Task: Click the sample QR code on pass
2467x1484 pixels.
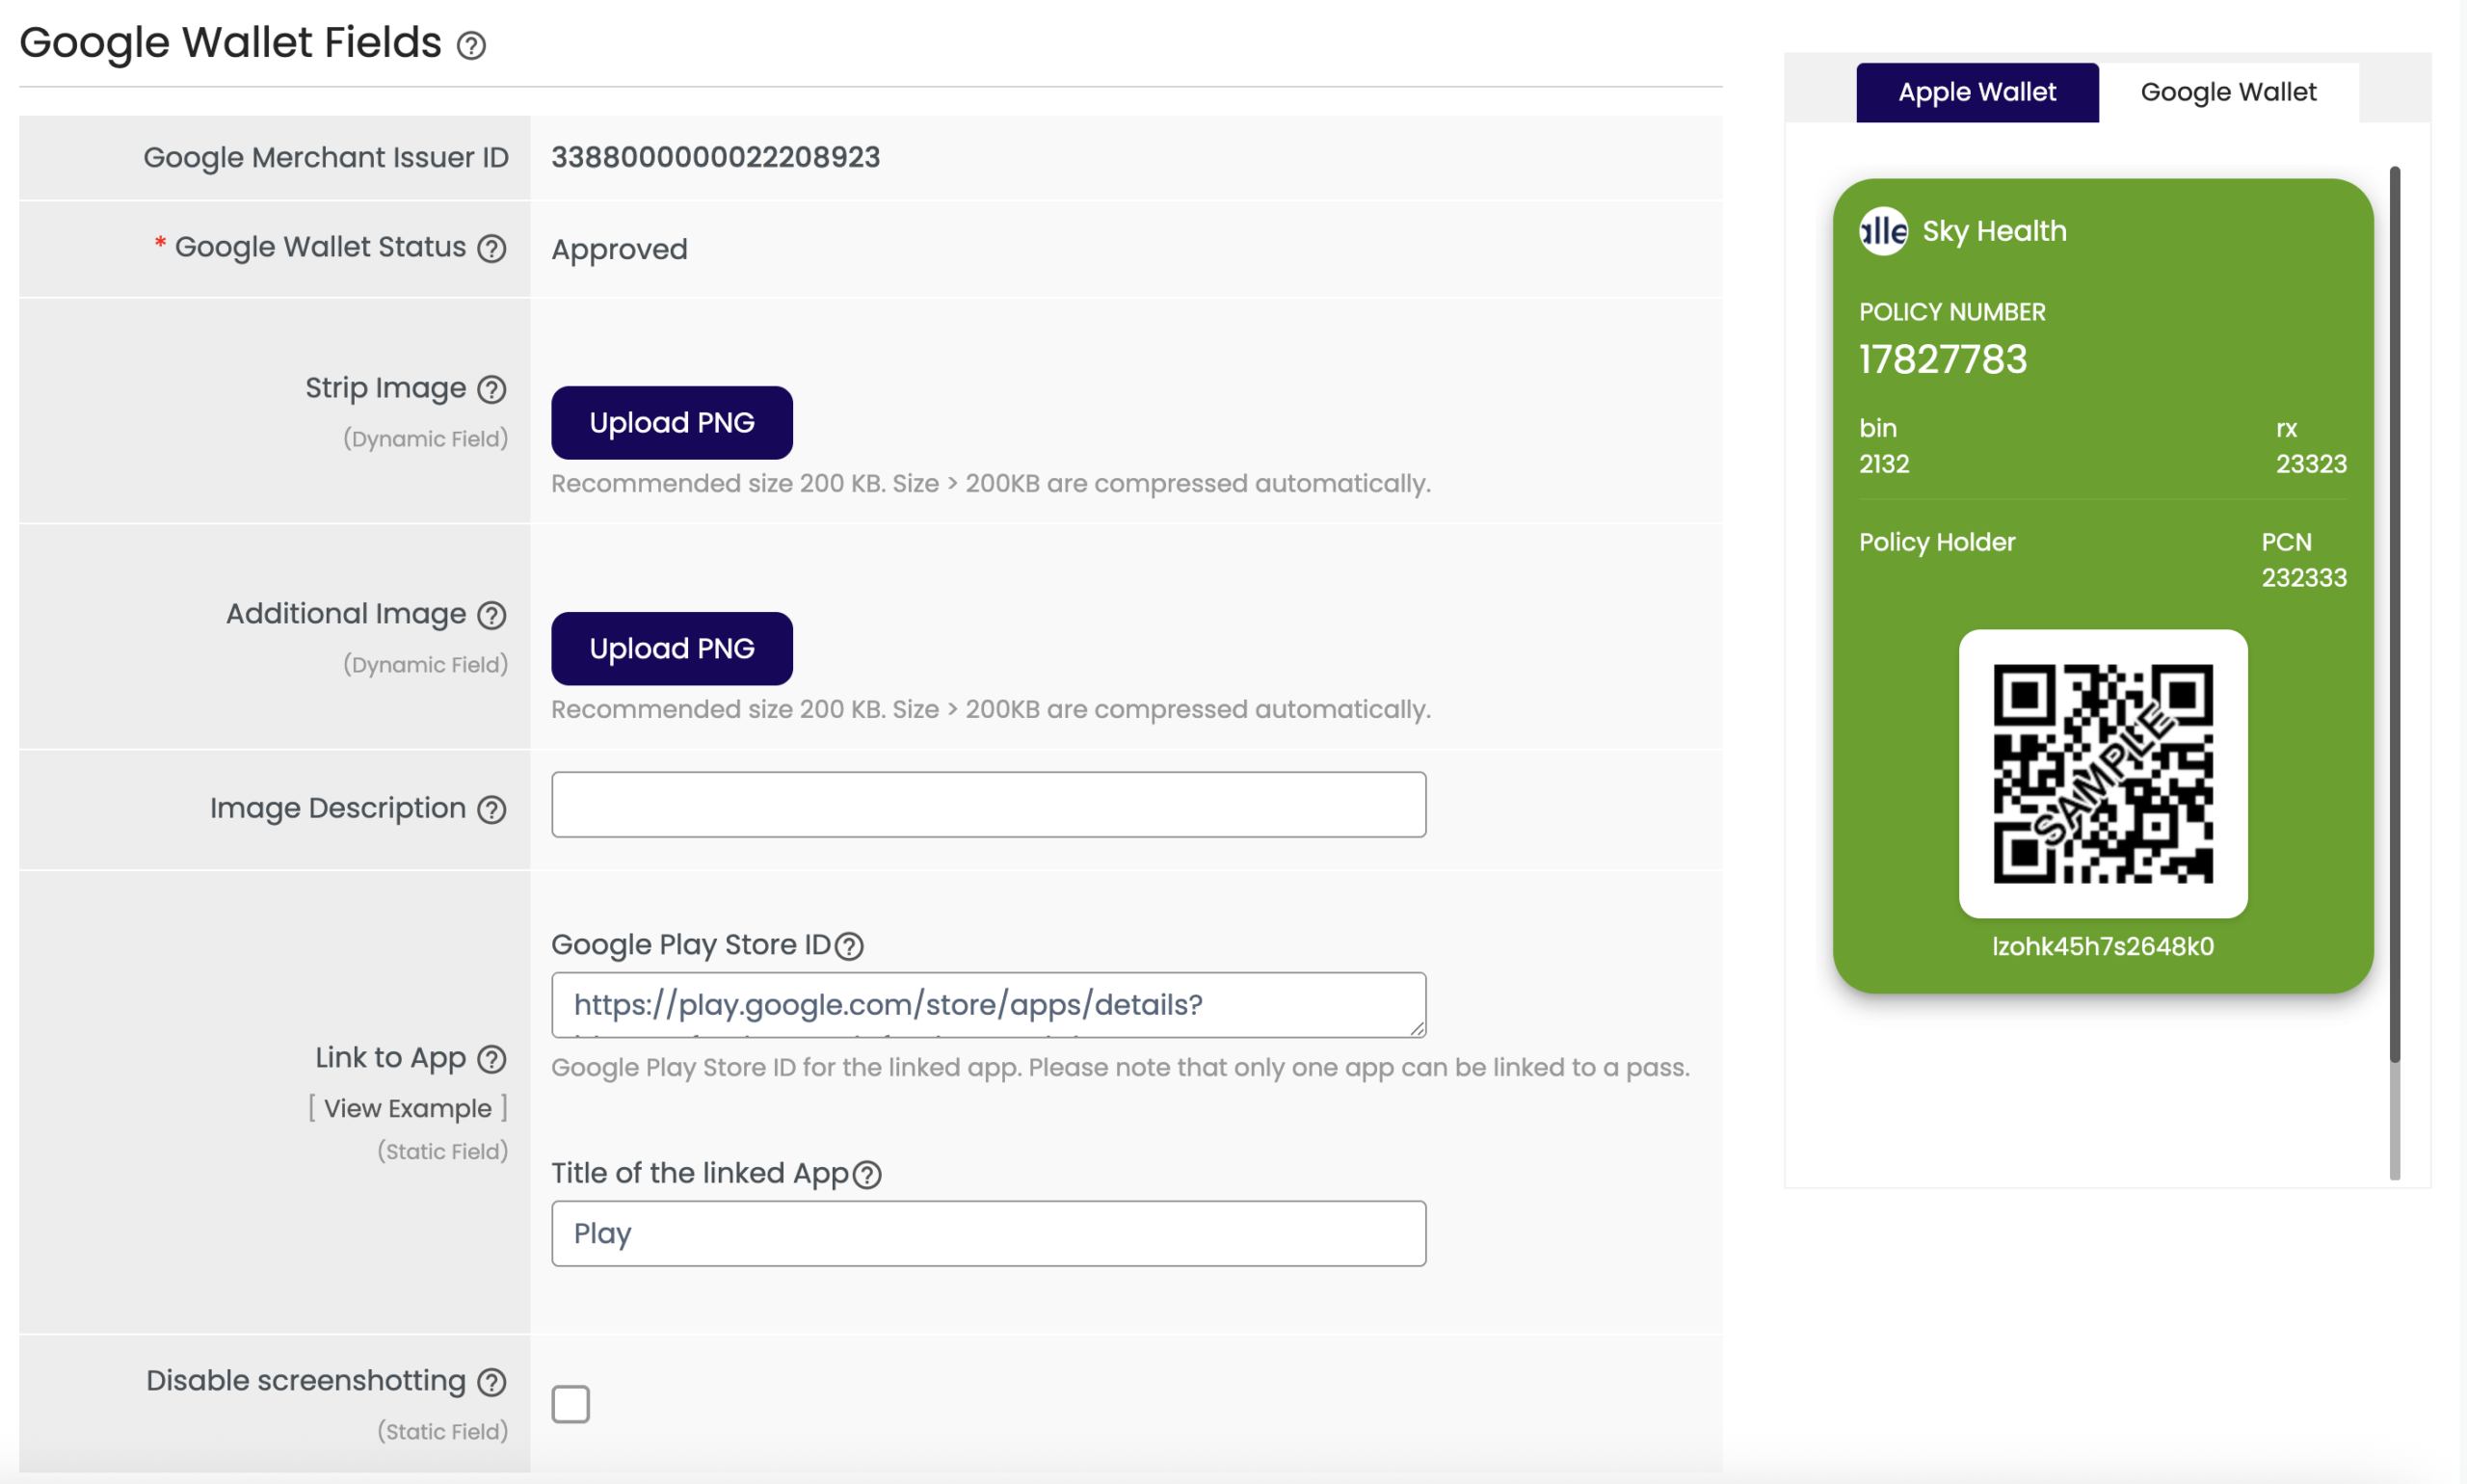Action: pos(2103,774)
